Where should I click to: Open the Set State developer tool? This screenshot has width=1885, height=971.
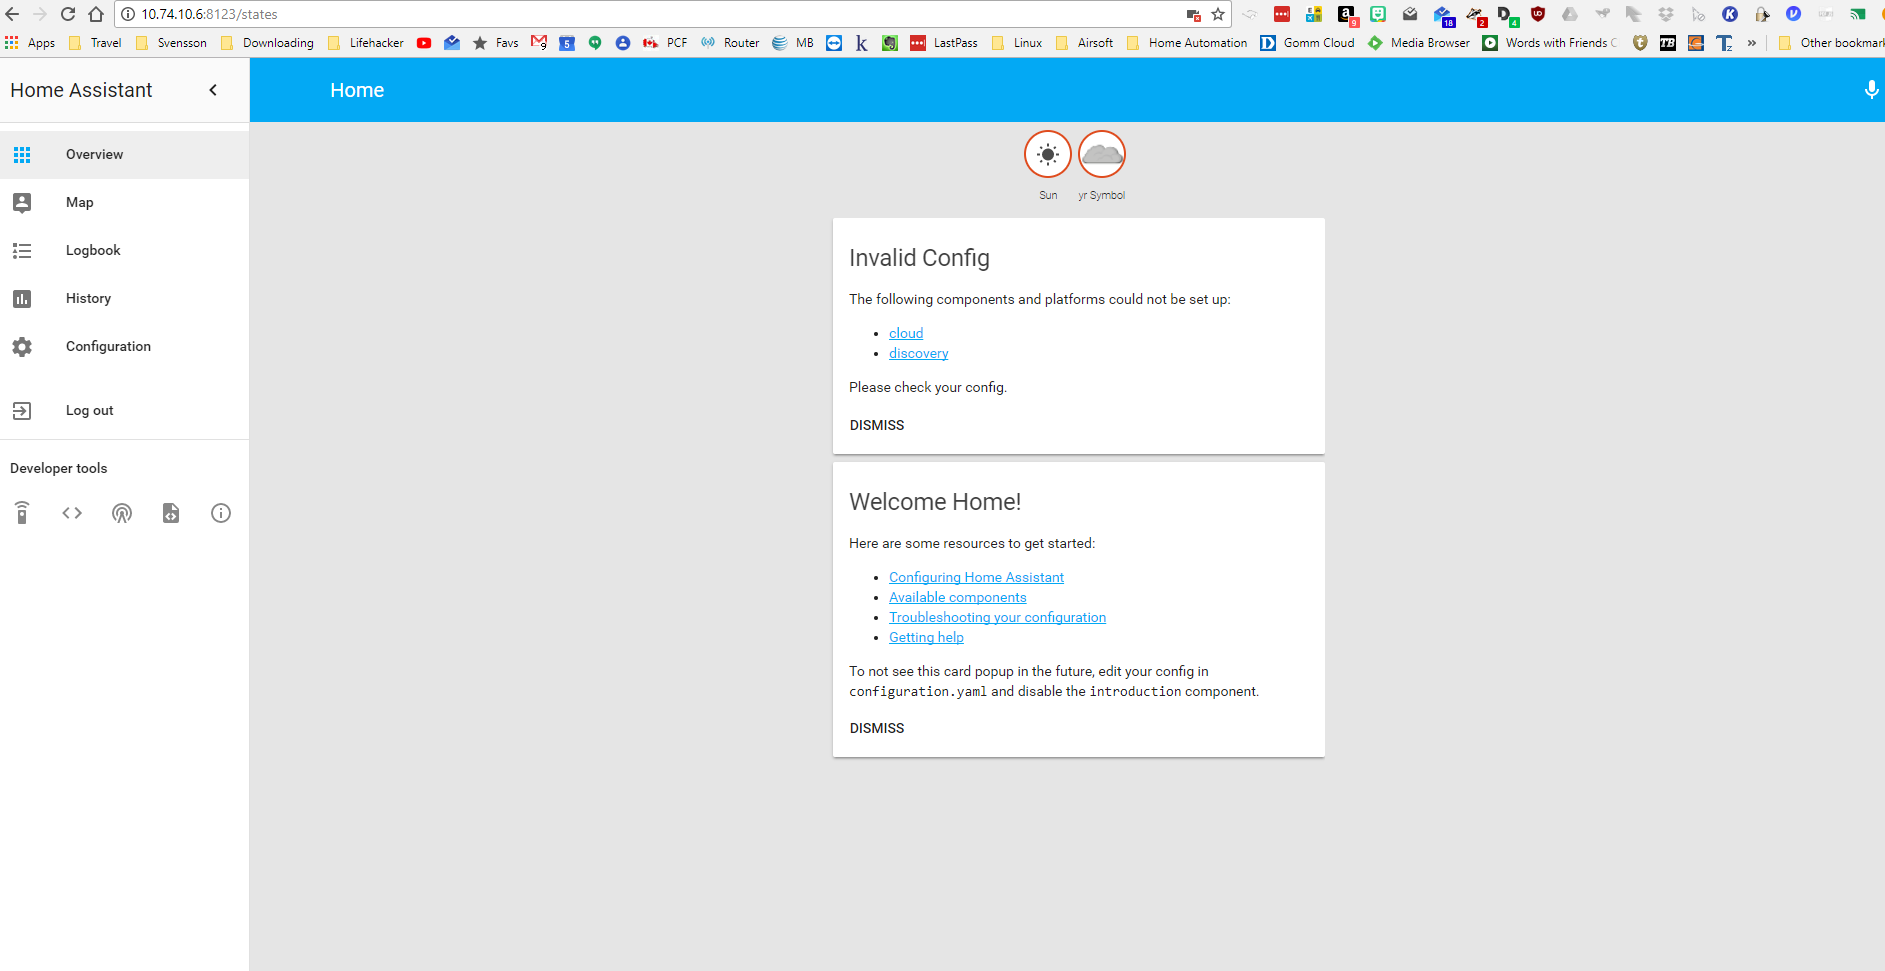click(72, 513)
